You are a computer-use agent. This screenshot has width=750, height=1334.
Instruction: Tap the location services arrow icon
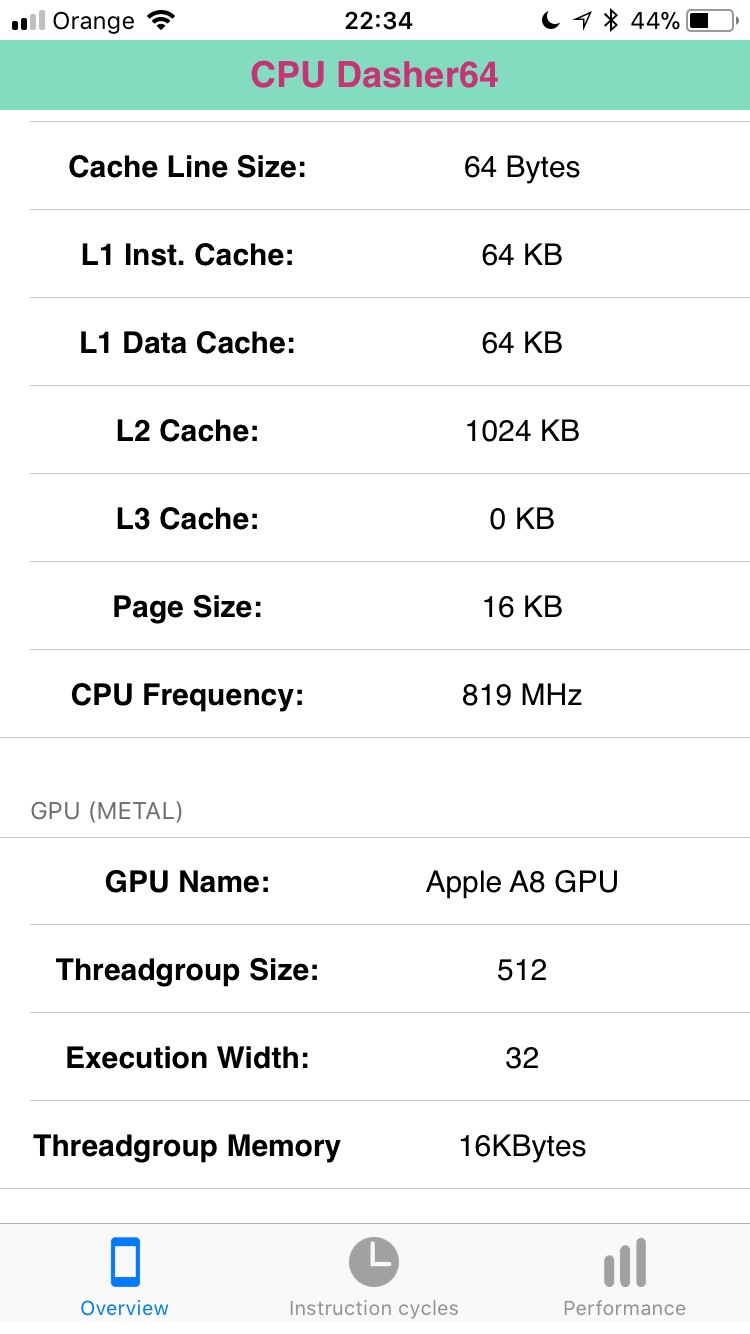582,21
